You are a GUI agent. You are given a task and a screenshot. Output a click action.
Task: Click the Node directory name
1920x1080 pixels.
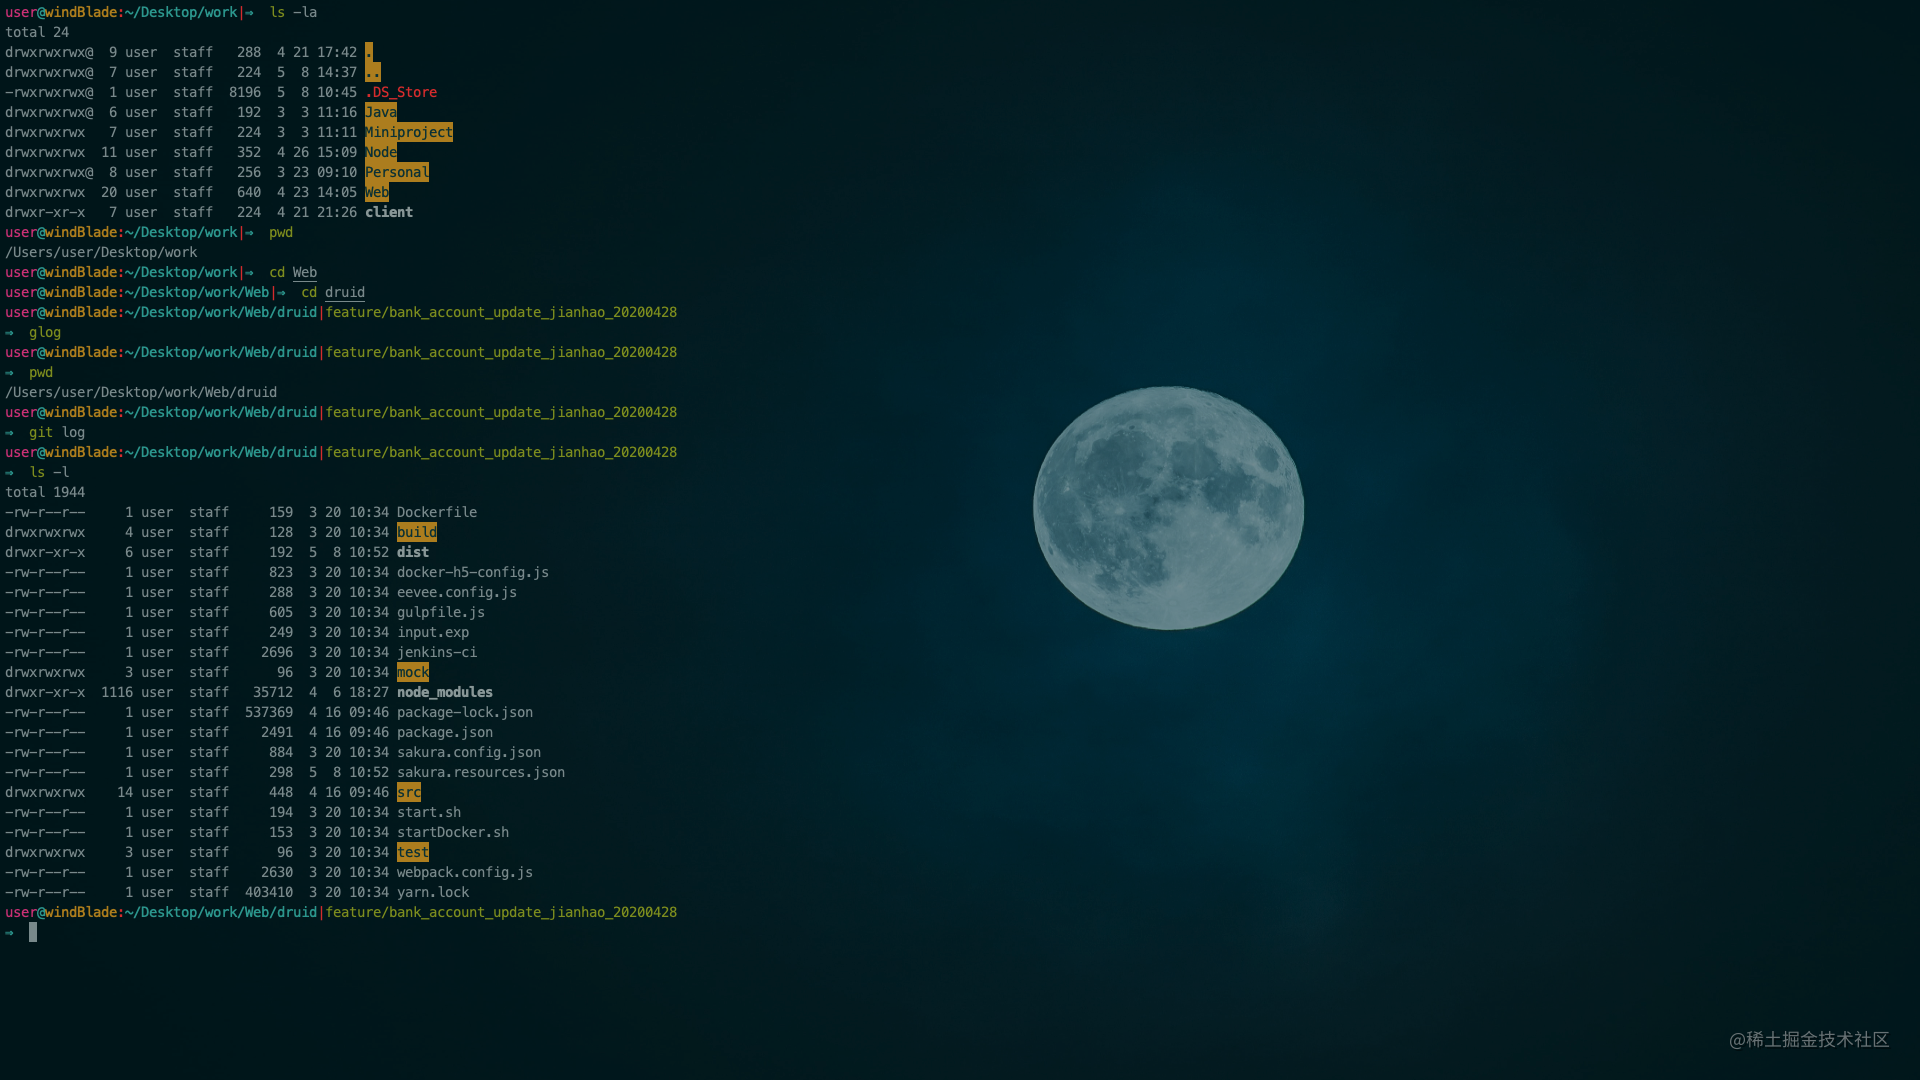[x=381, y=152]
